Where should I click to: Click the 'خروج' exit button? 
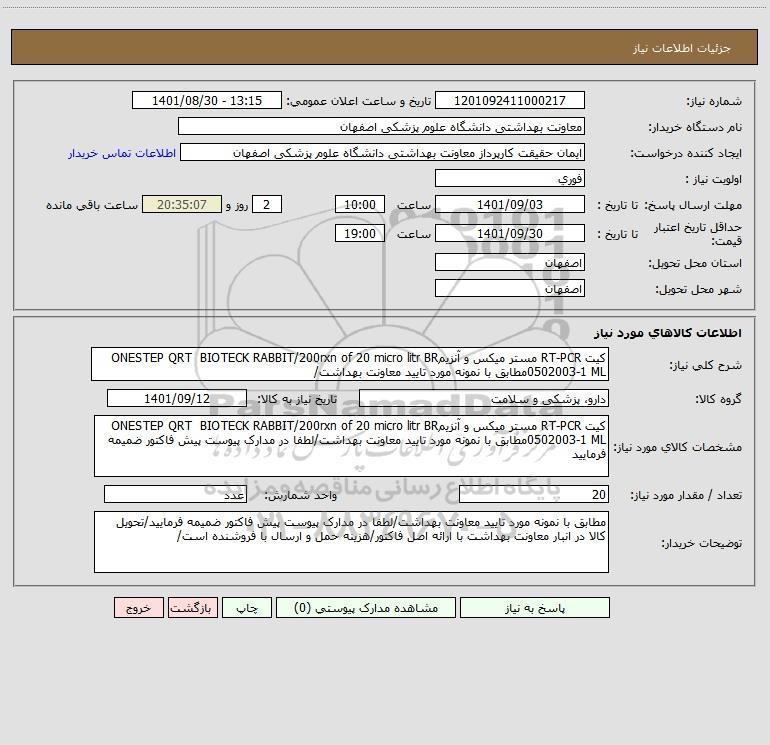click(138, 608)
